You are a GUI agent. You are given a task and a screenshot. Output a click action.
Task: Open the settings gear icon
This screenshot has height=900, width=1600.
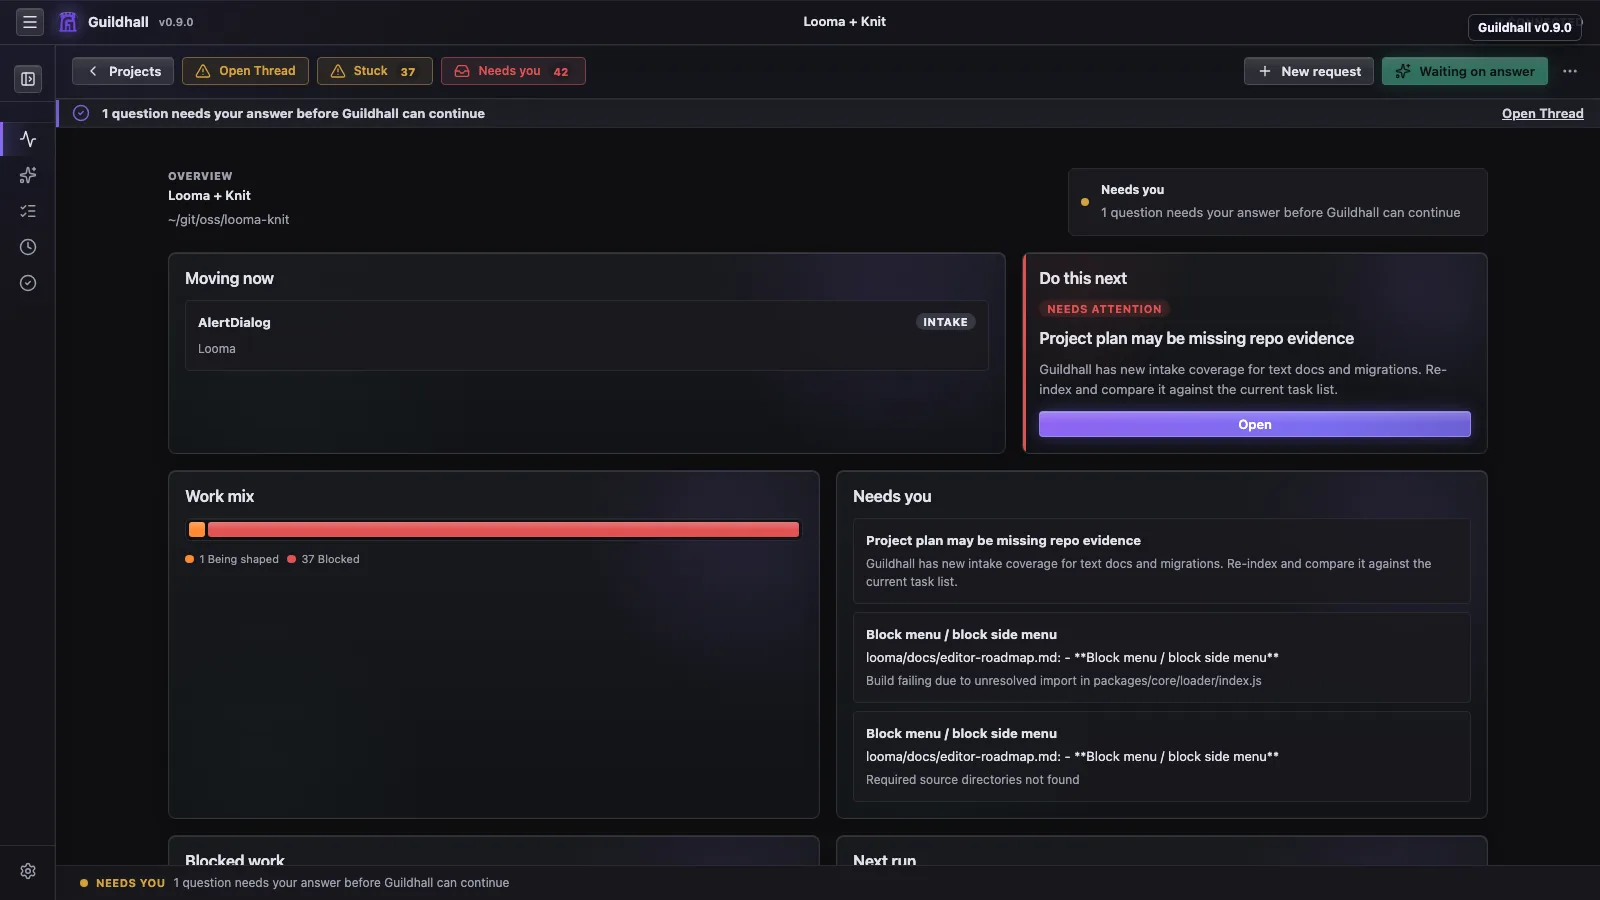click(x=28, y=871)
